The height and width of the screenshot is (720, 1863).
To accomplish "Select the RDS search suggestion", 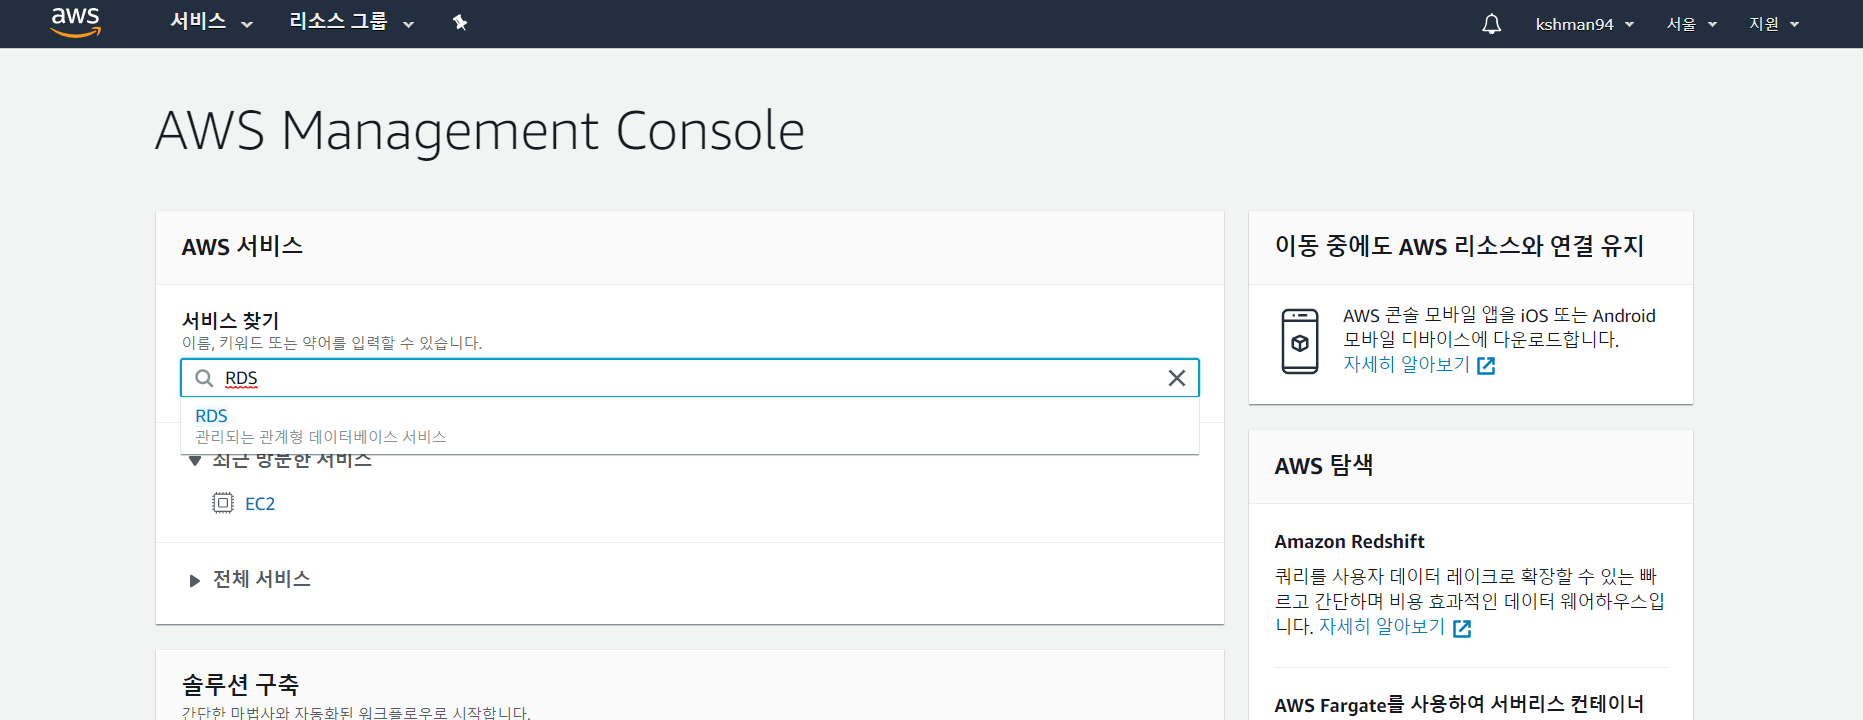I will coord(690,426).
